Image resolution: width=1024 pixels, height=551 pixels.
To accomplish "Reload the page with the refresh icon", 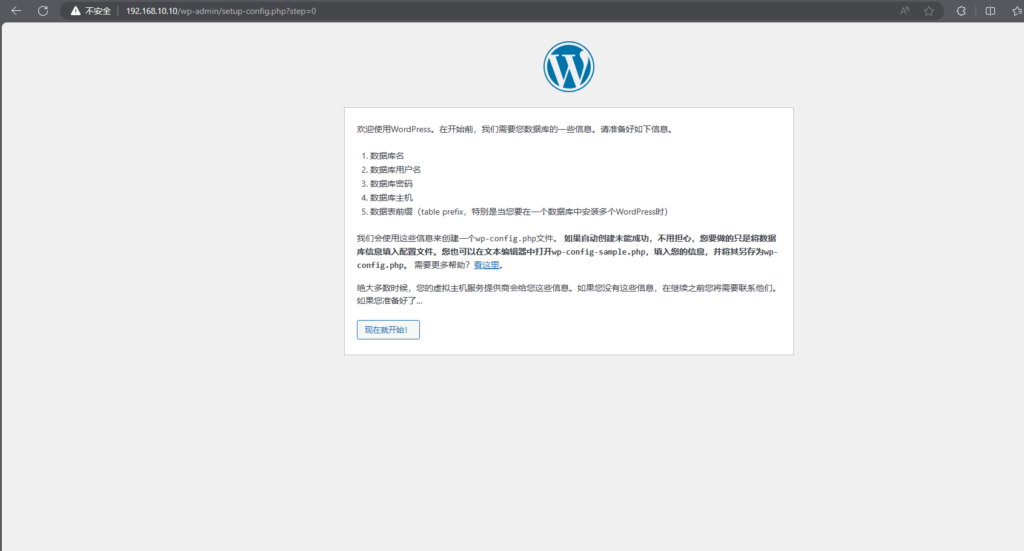I will click(43, 10).
